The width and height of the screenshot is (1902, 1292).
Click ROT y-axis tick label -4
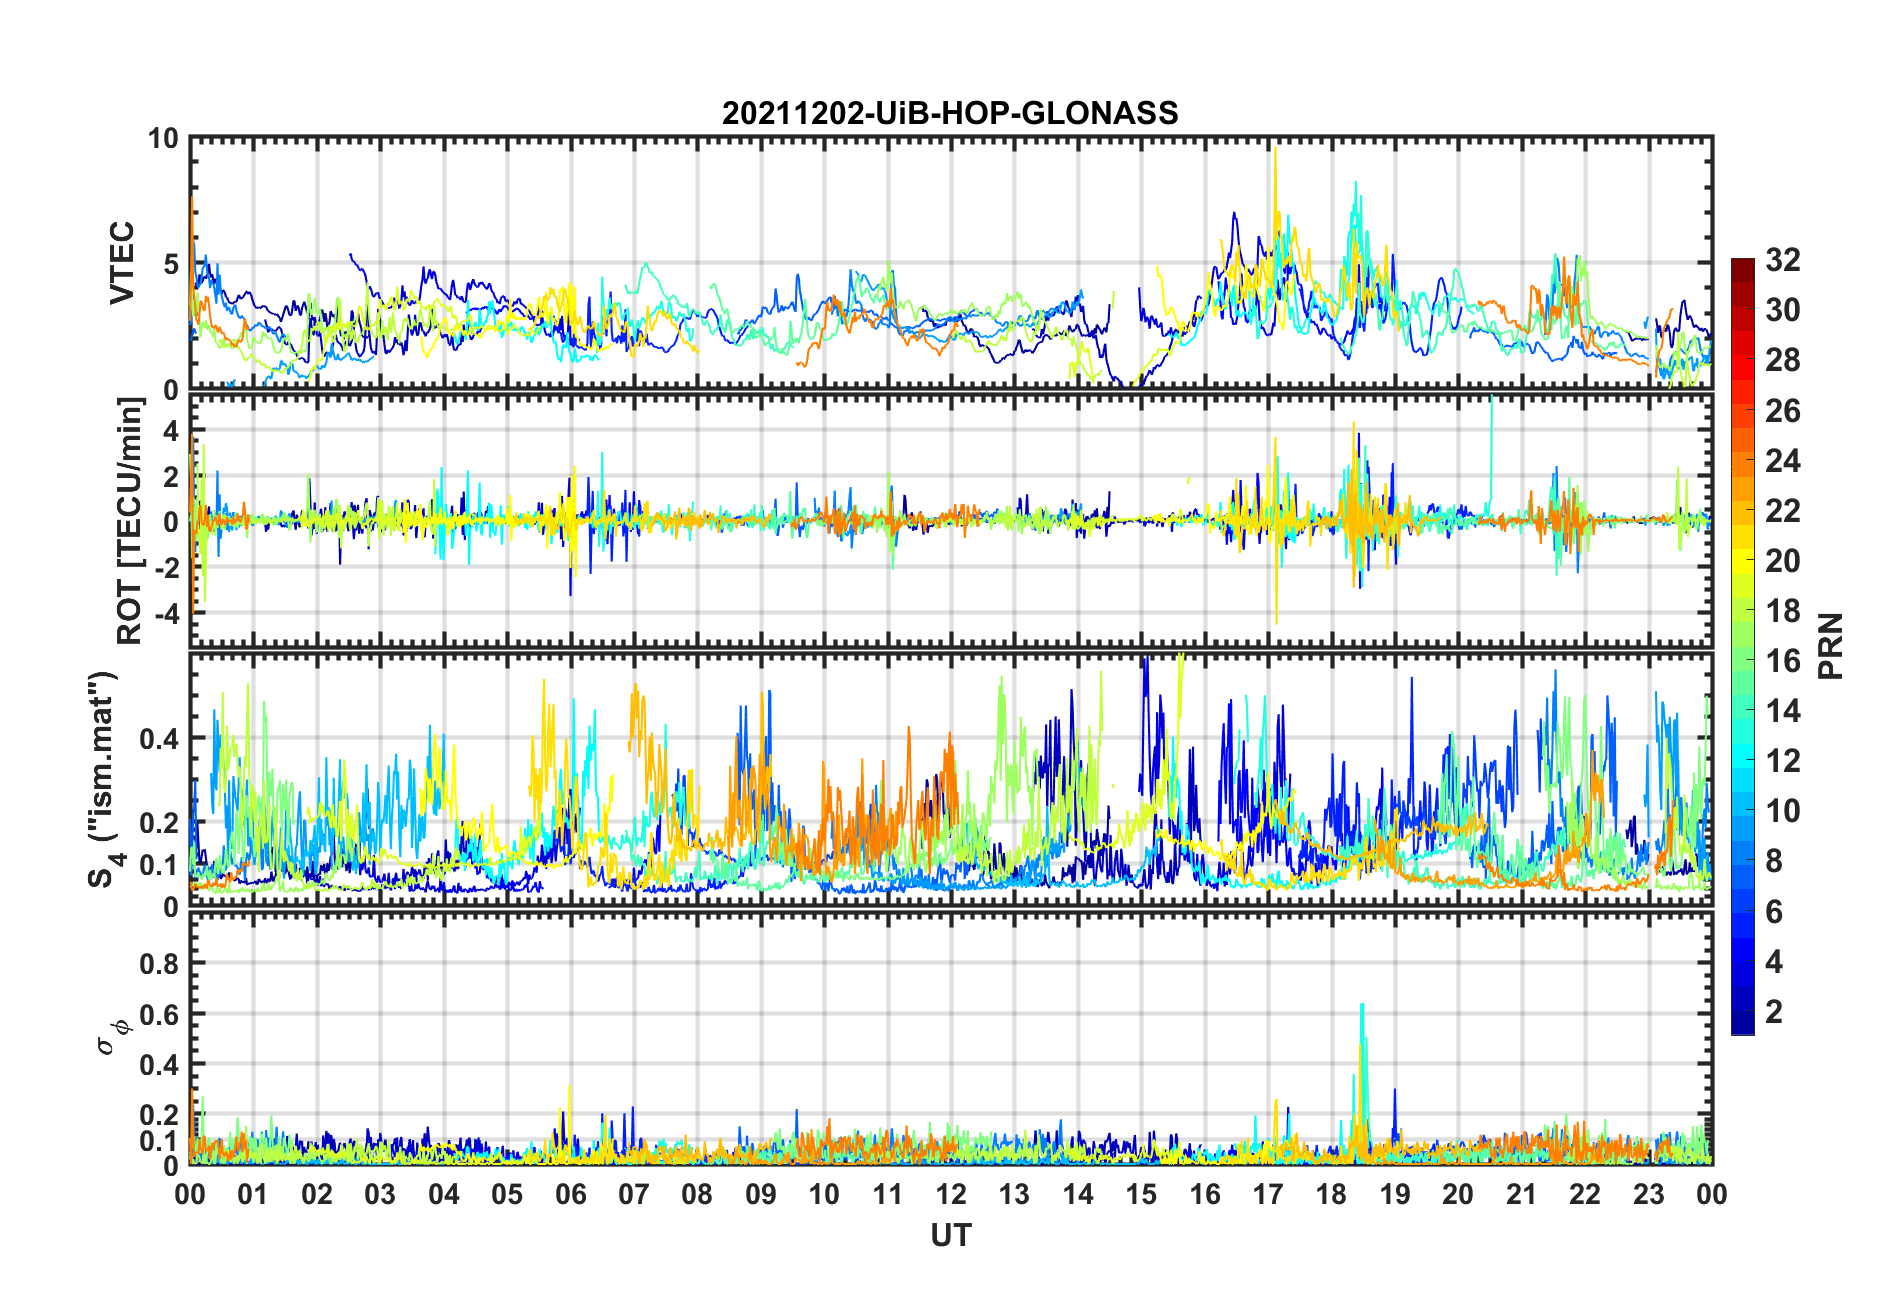click(x=165, y=612)
